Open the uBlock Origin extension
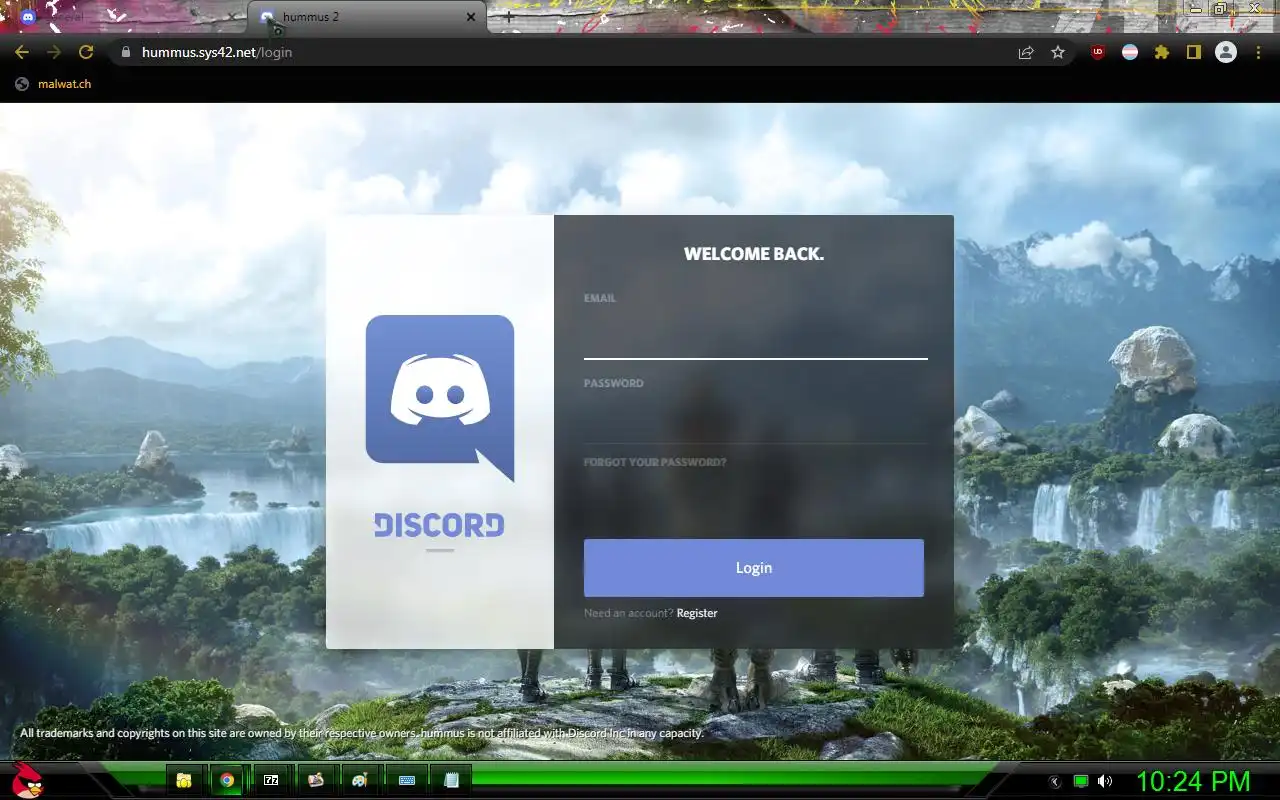 (1098, 52)
